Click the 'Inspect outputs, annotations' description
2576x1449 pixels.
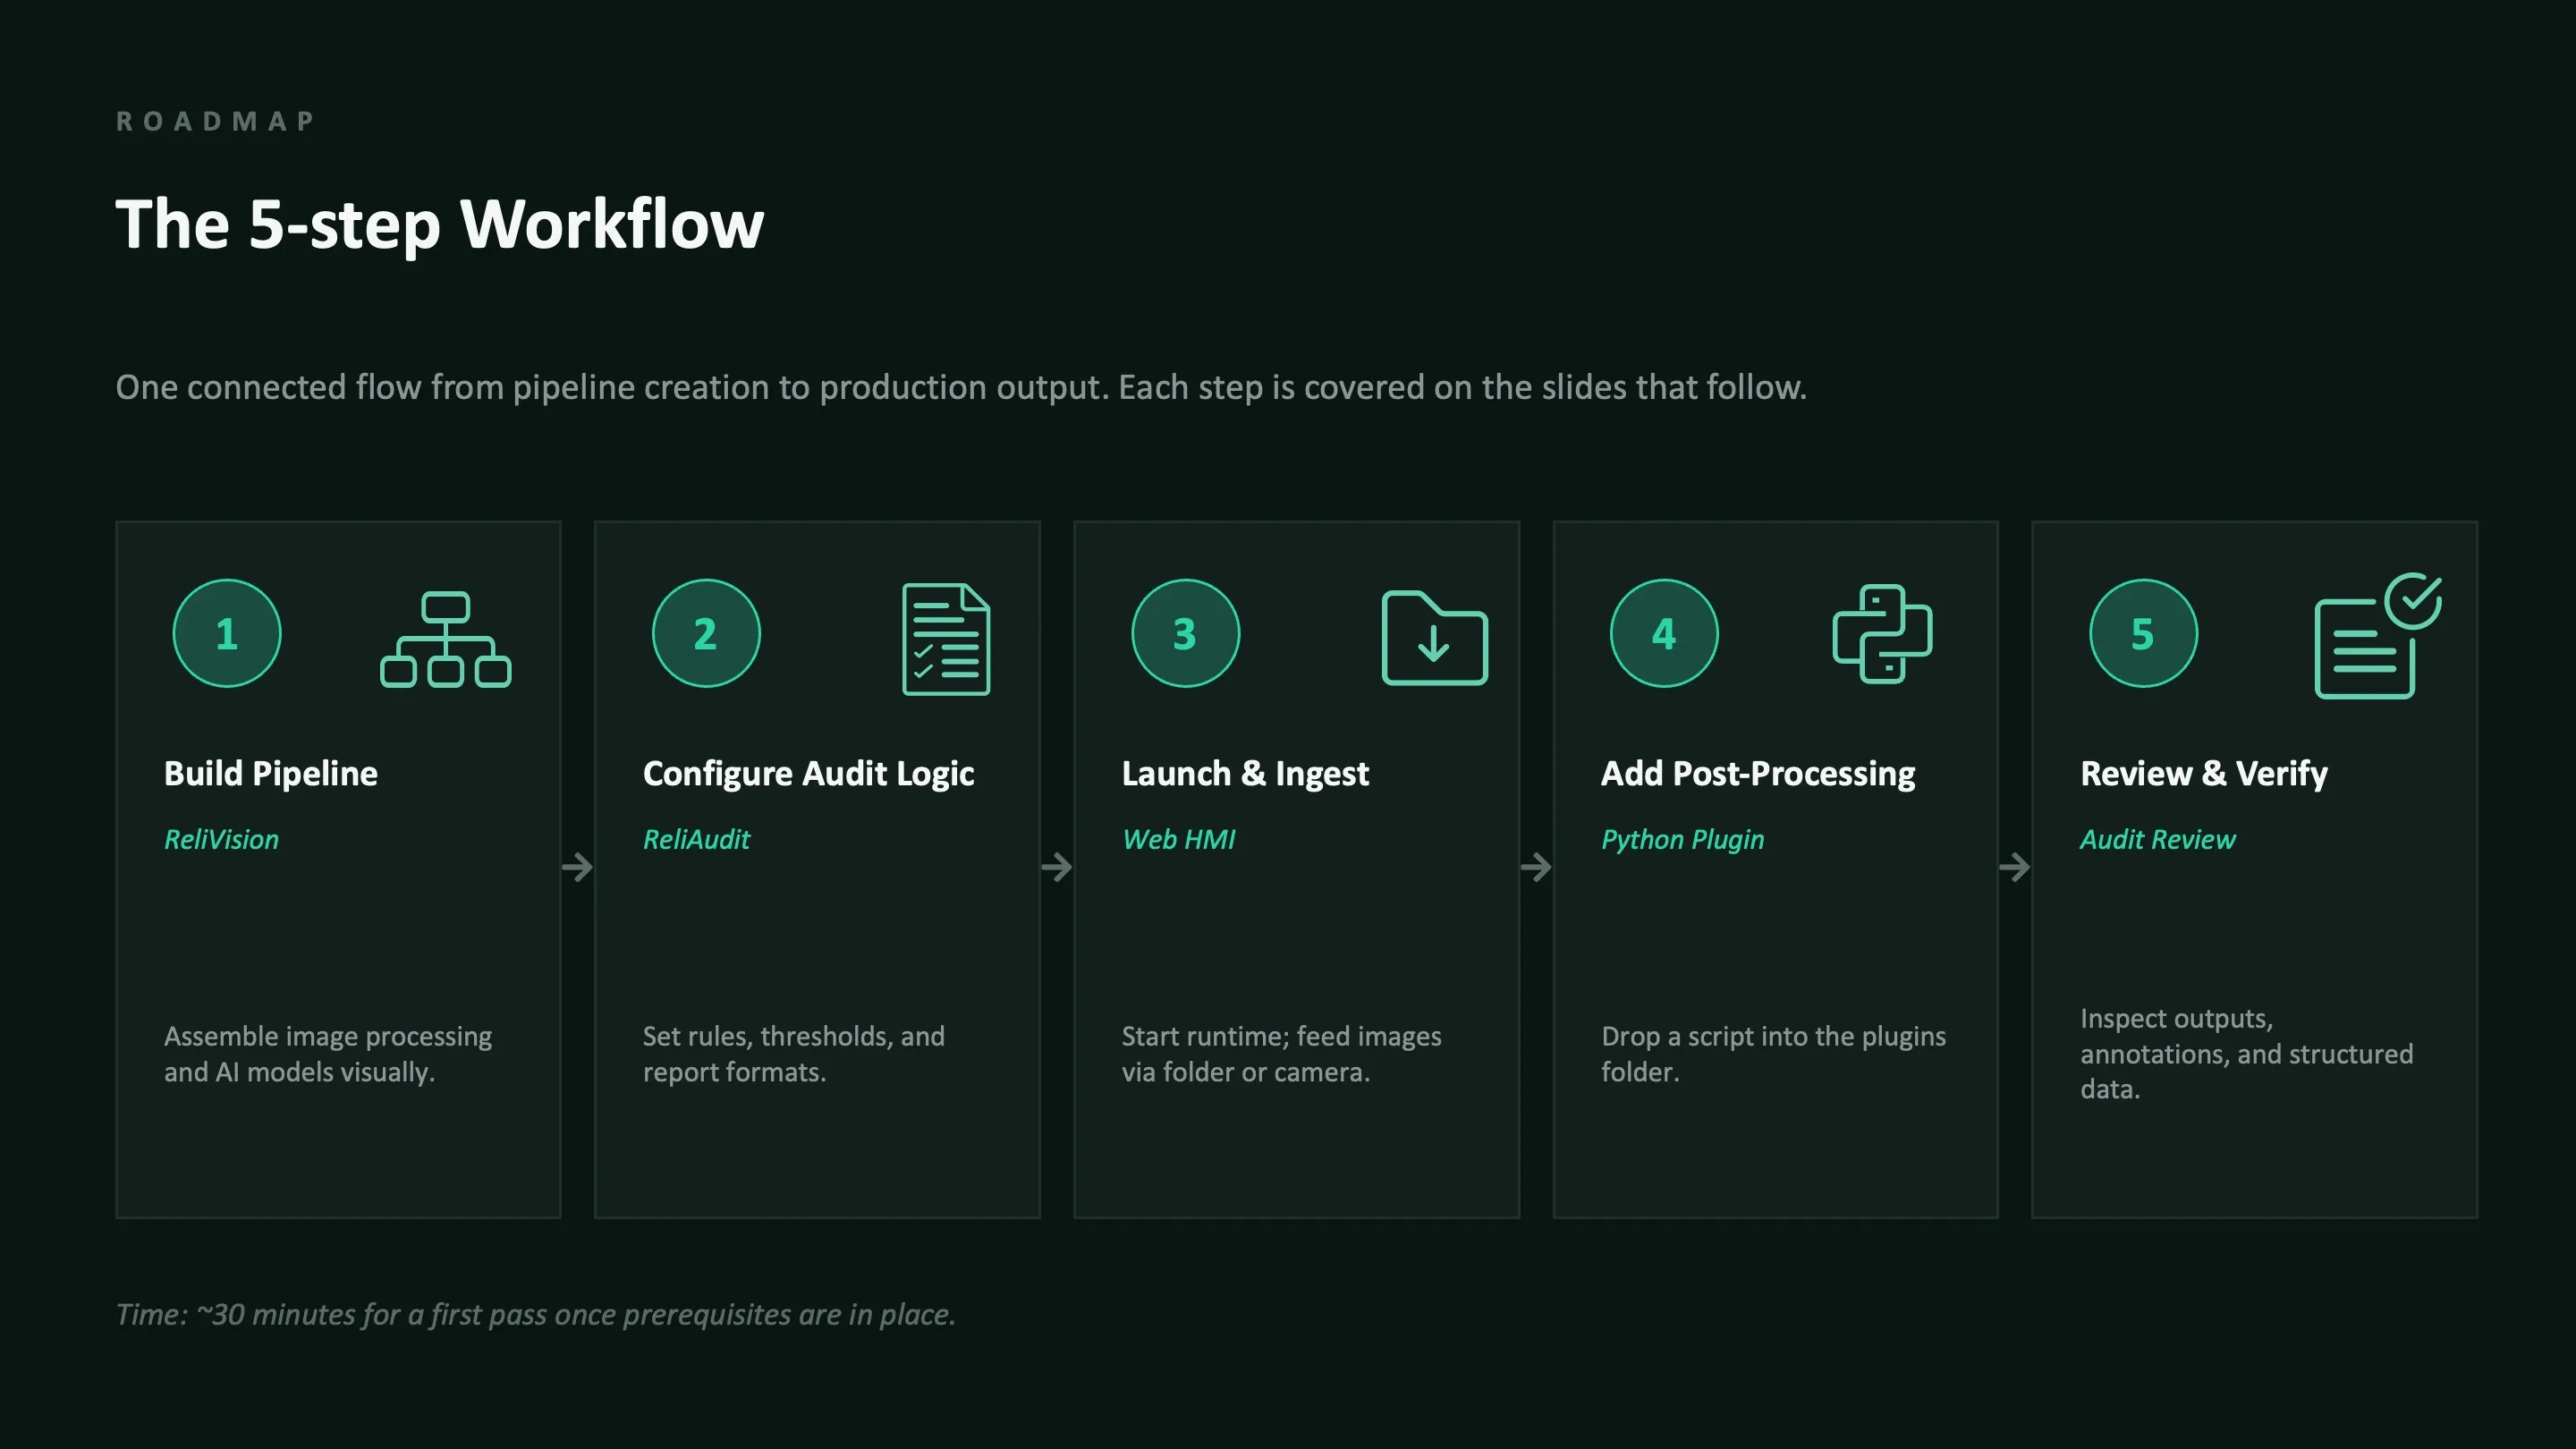click(2246, 1054)
